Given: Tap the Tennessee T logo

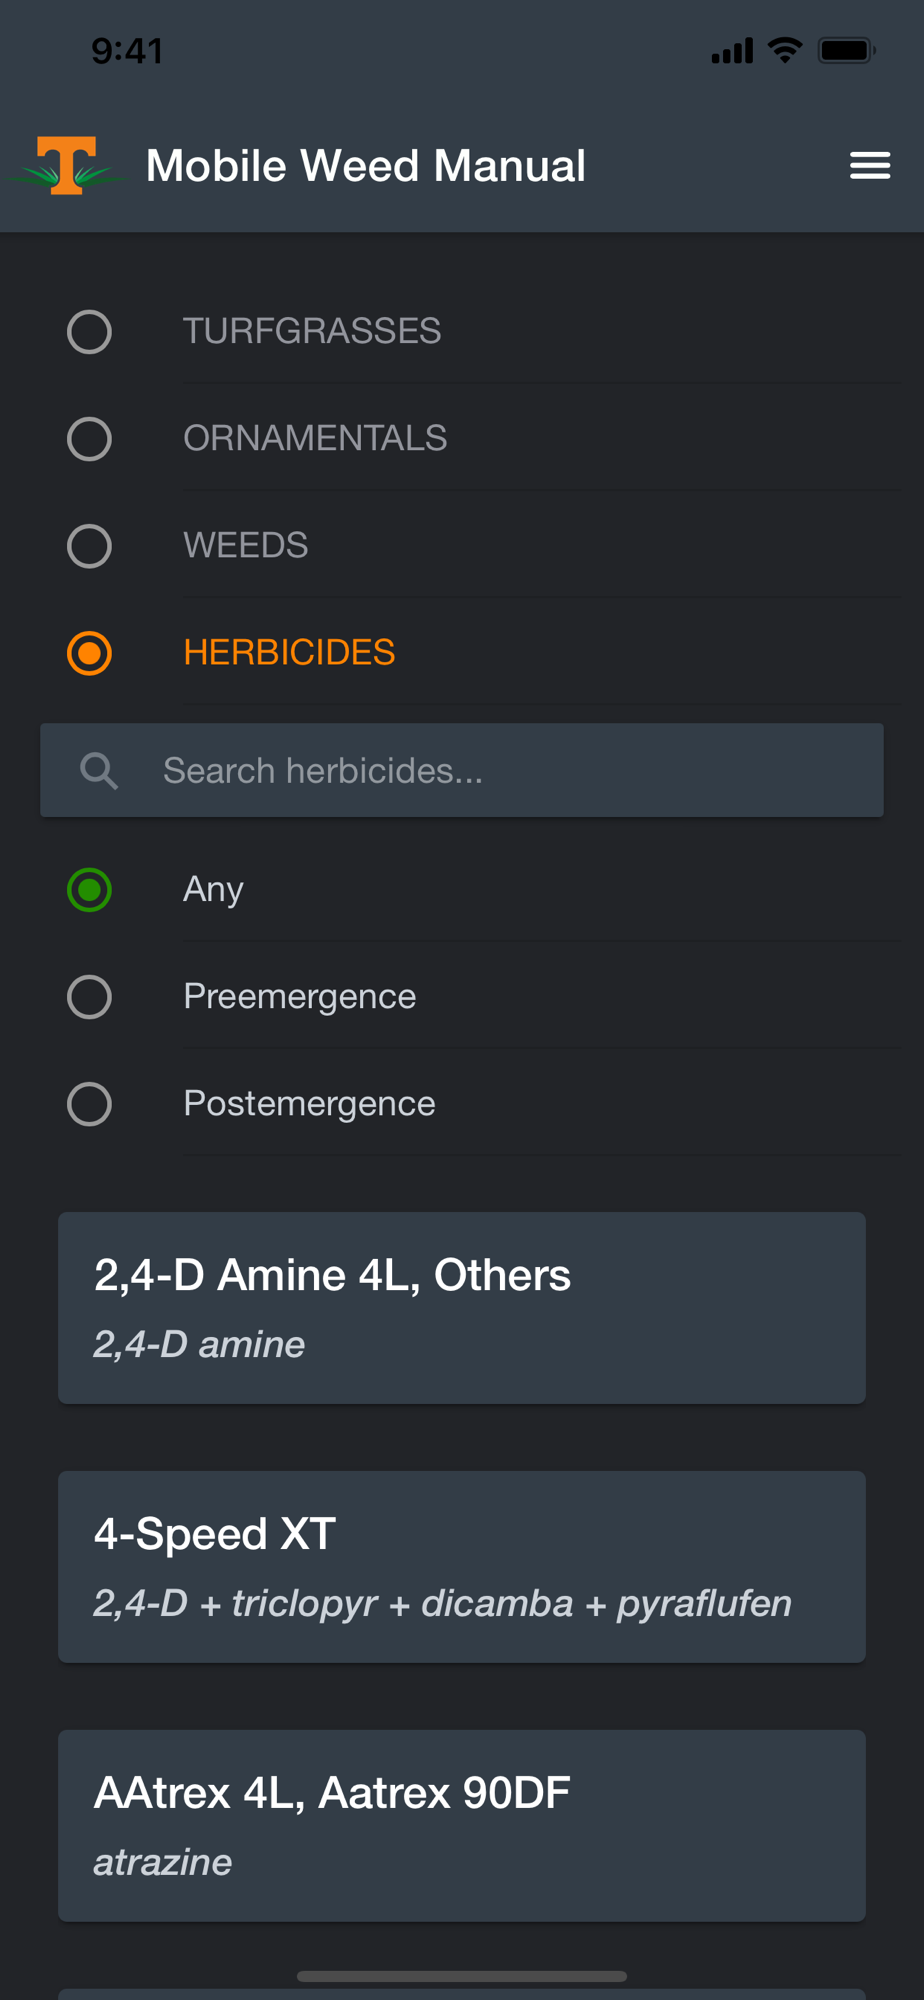Looking at the screenshot, I should [67, 165].
